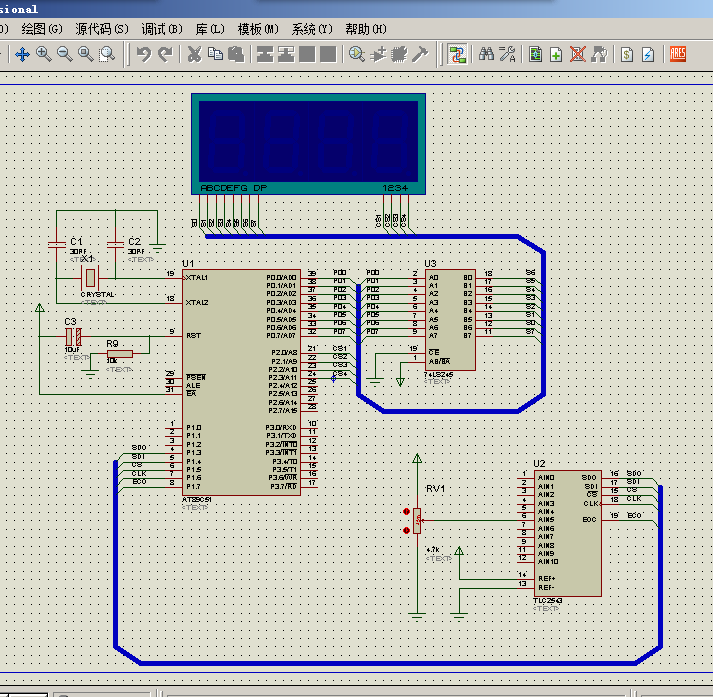Click the TLC2543 part label text
Viewport: 713px width, 697px height.
[547, 601]
